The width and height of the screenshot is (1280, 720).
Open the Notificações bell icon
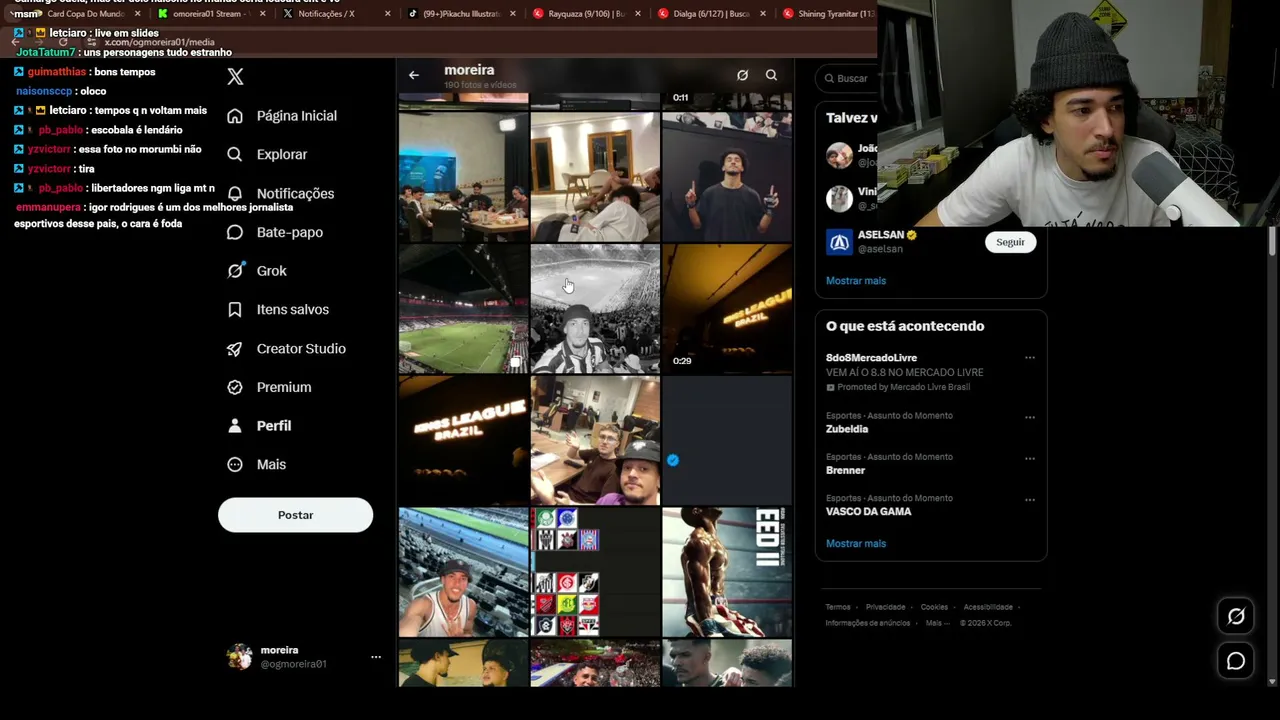click(x=235, y=193)
